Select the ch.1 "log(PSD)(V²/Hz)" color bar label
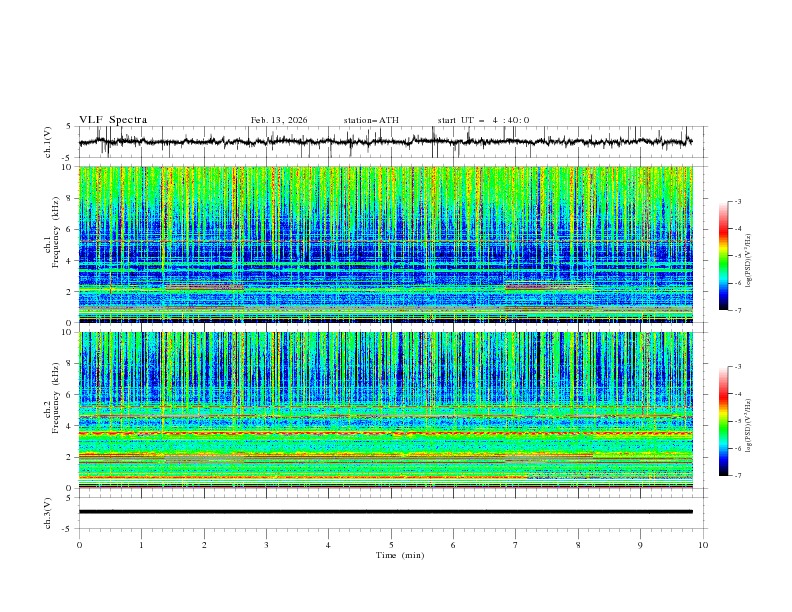792x612 pixels. tap(749, 261)
